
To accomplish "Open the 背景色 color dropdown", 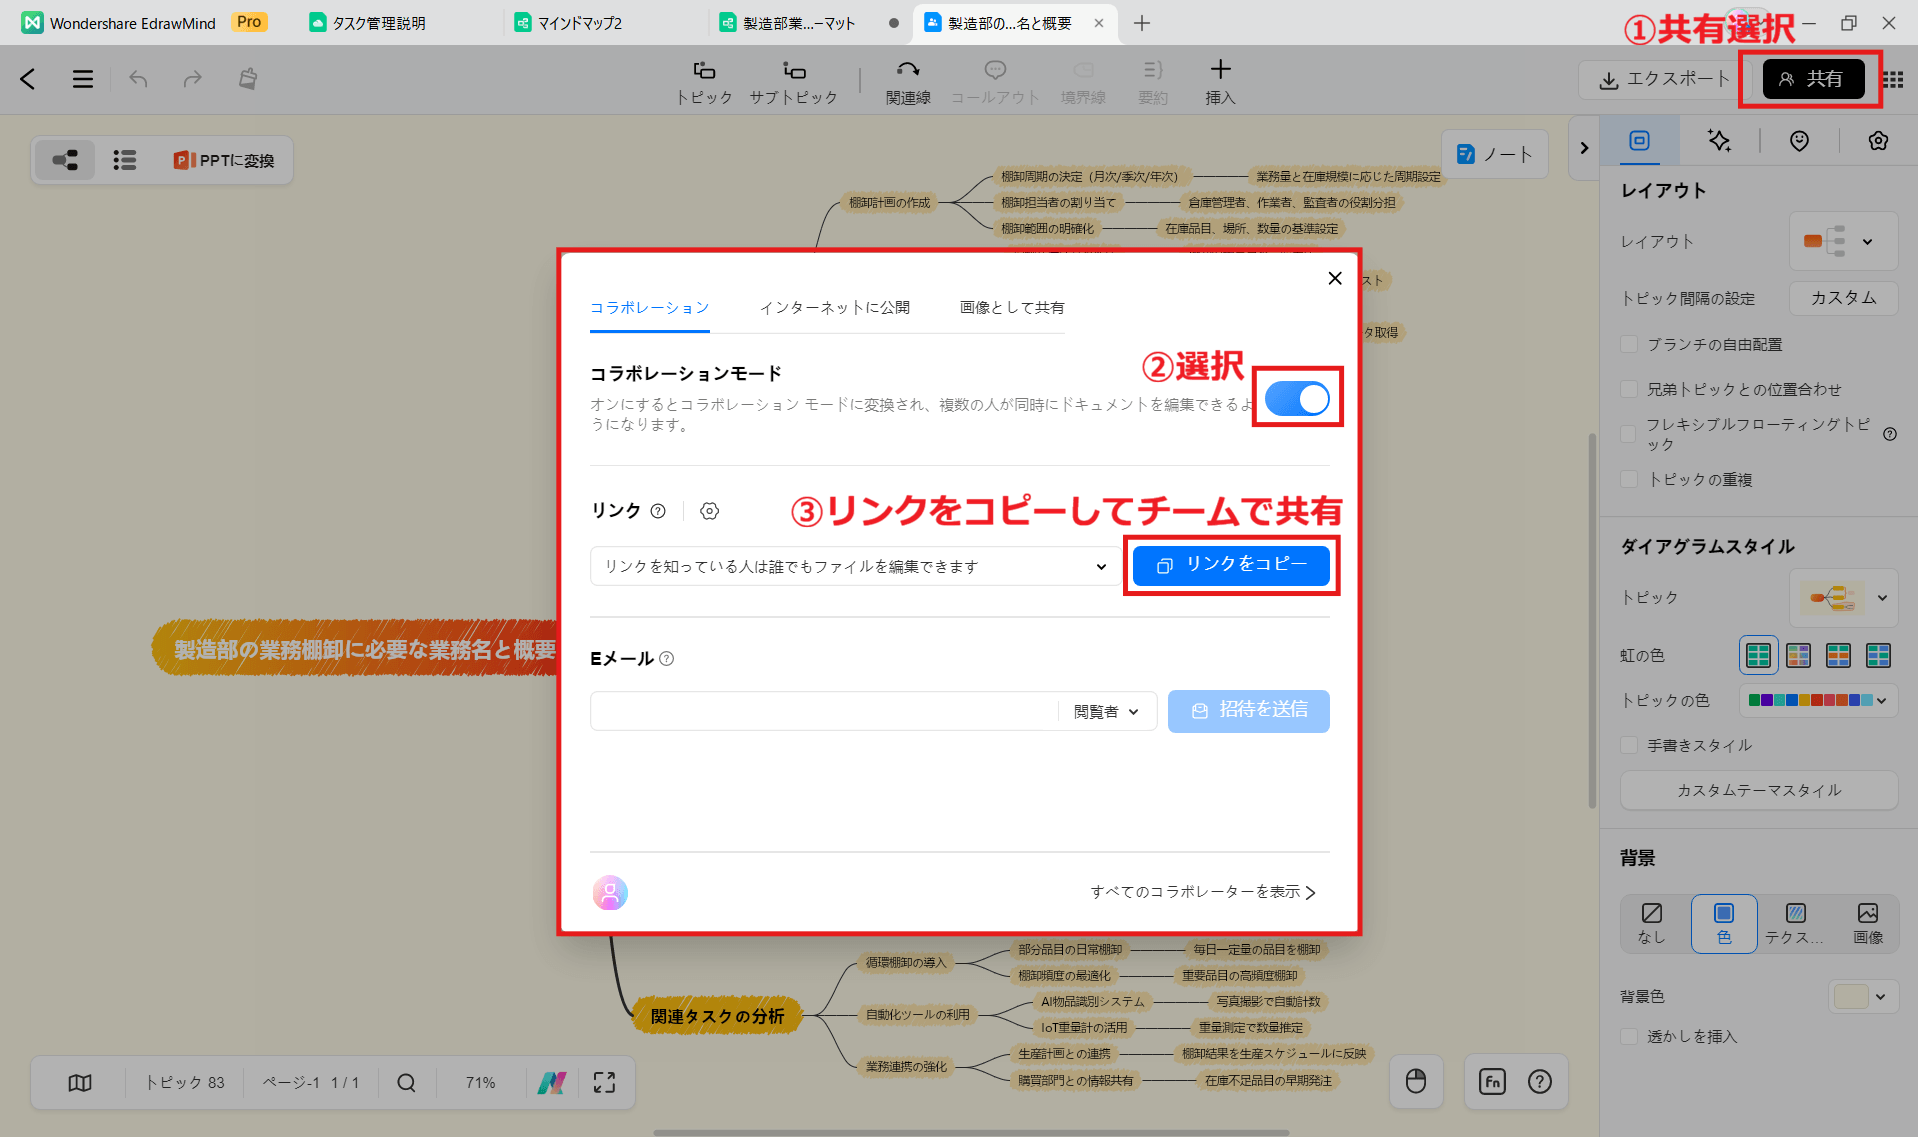I will pyautogui.click(x=1863, y=996).
